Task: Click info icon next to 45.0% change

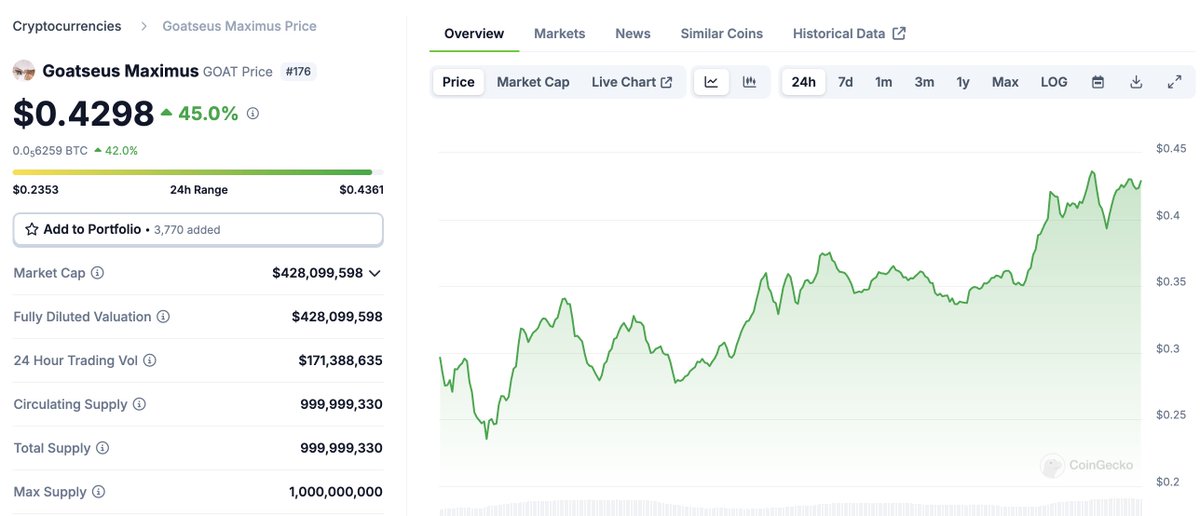Action: point(252,114)
